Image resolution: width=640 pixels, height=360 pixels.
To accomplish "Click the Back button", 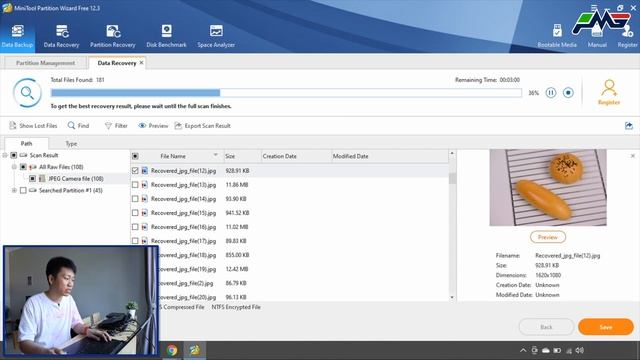I will click(x=546, y=327).
